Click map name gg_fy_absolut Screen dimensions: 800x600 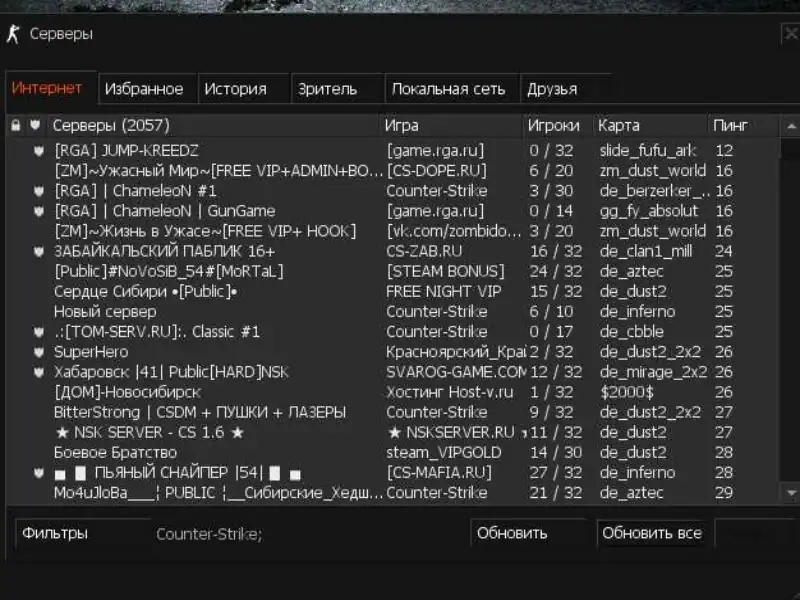click(649, 211)
